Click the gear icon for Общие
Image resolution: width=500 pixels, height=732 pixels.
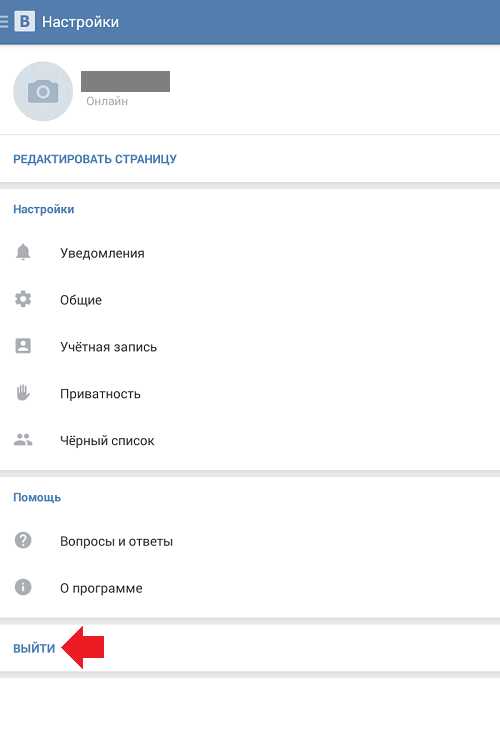click(23, 299)
